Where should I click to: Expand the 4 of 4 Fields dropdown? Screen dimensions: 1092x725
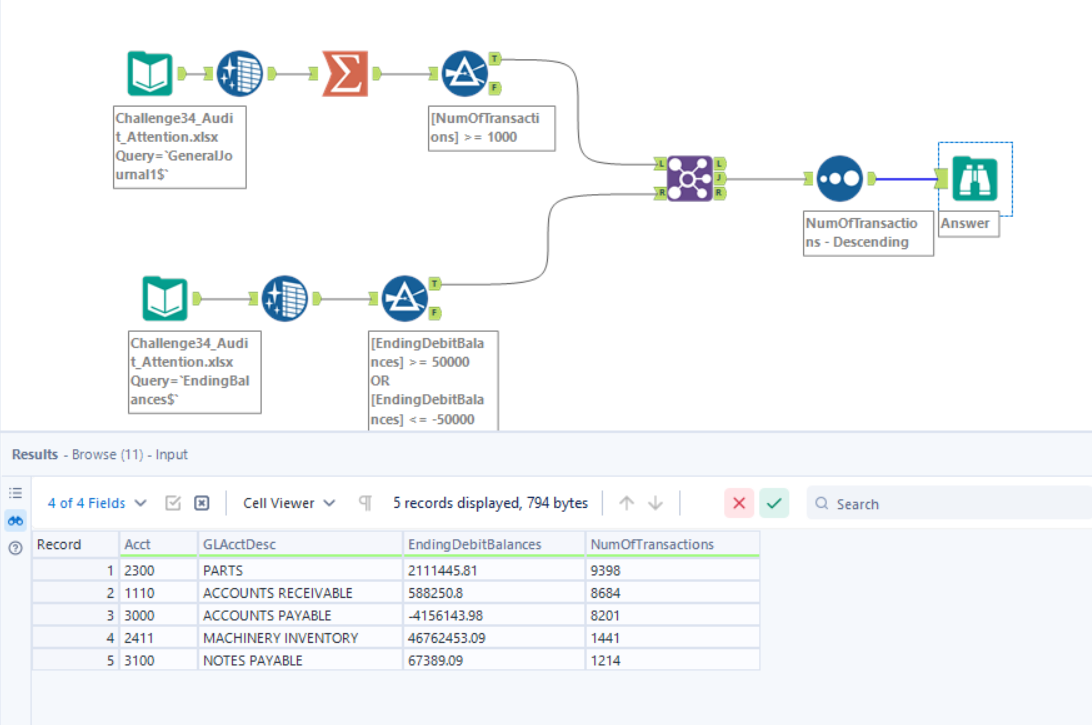tap(97, 503)
